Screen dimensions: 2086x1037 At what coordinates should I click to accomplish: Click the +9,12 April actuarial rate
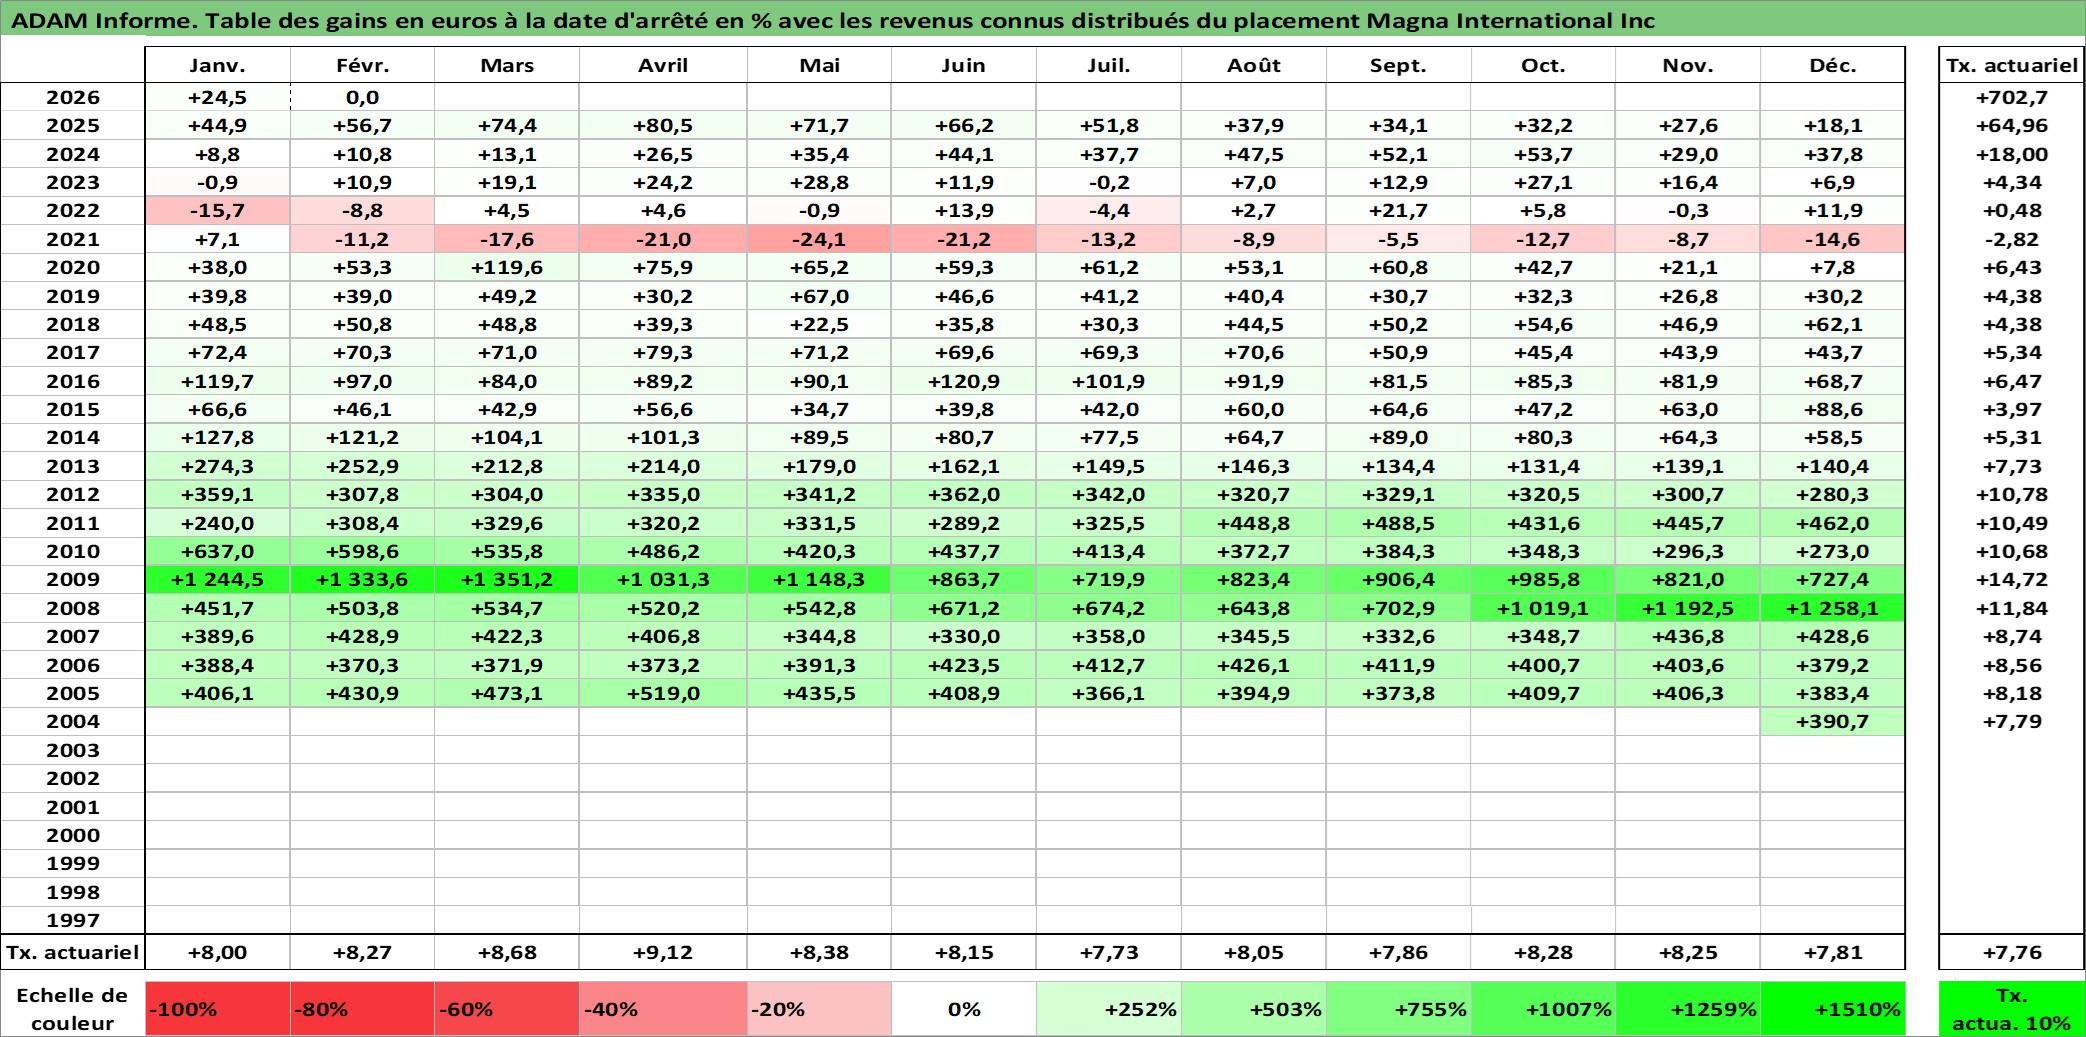point(663,952)
